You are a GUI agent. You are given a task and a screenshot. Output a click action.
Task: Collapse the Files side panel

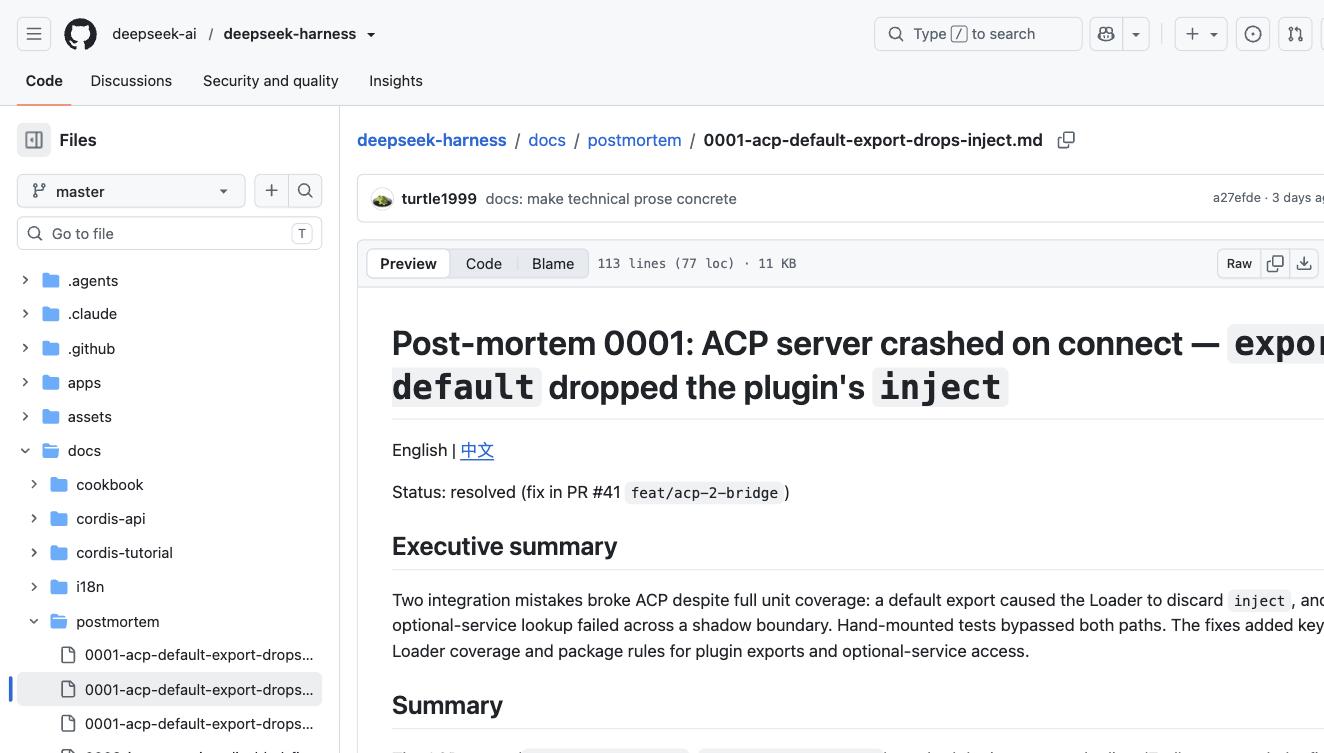[x=34, y=140]
